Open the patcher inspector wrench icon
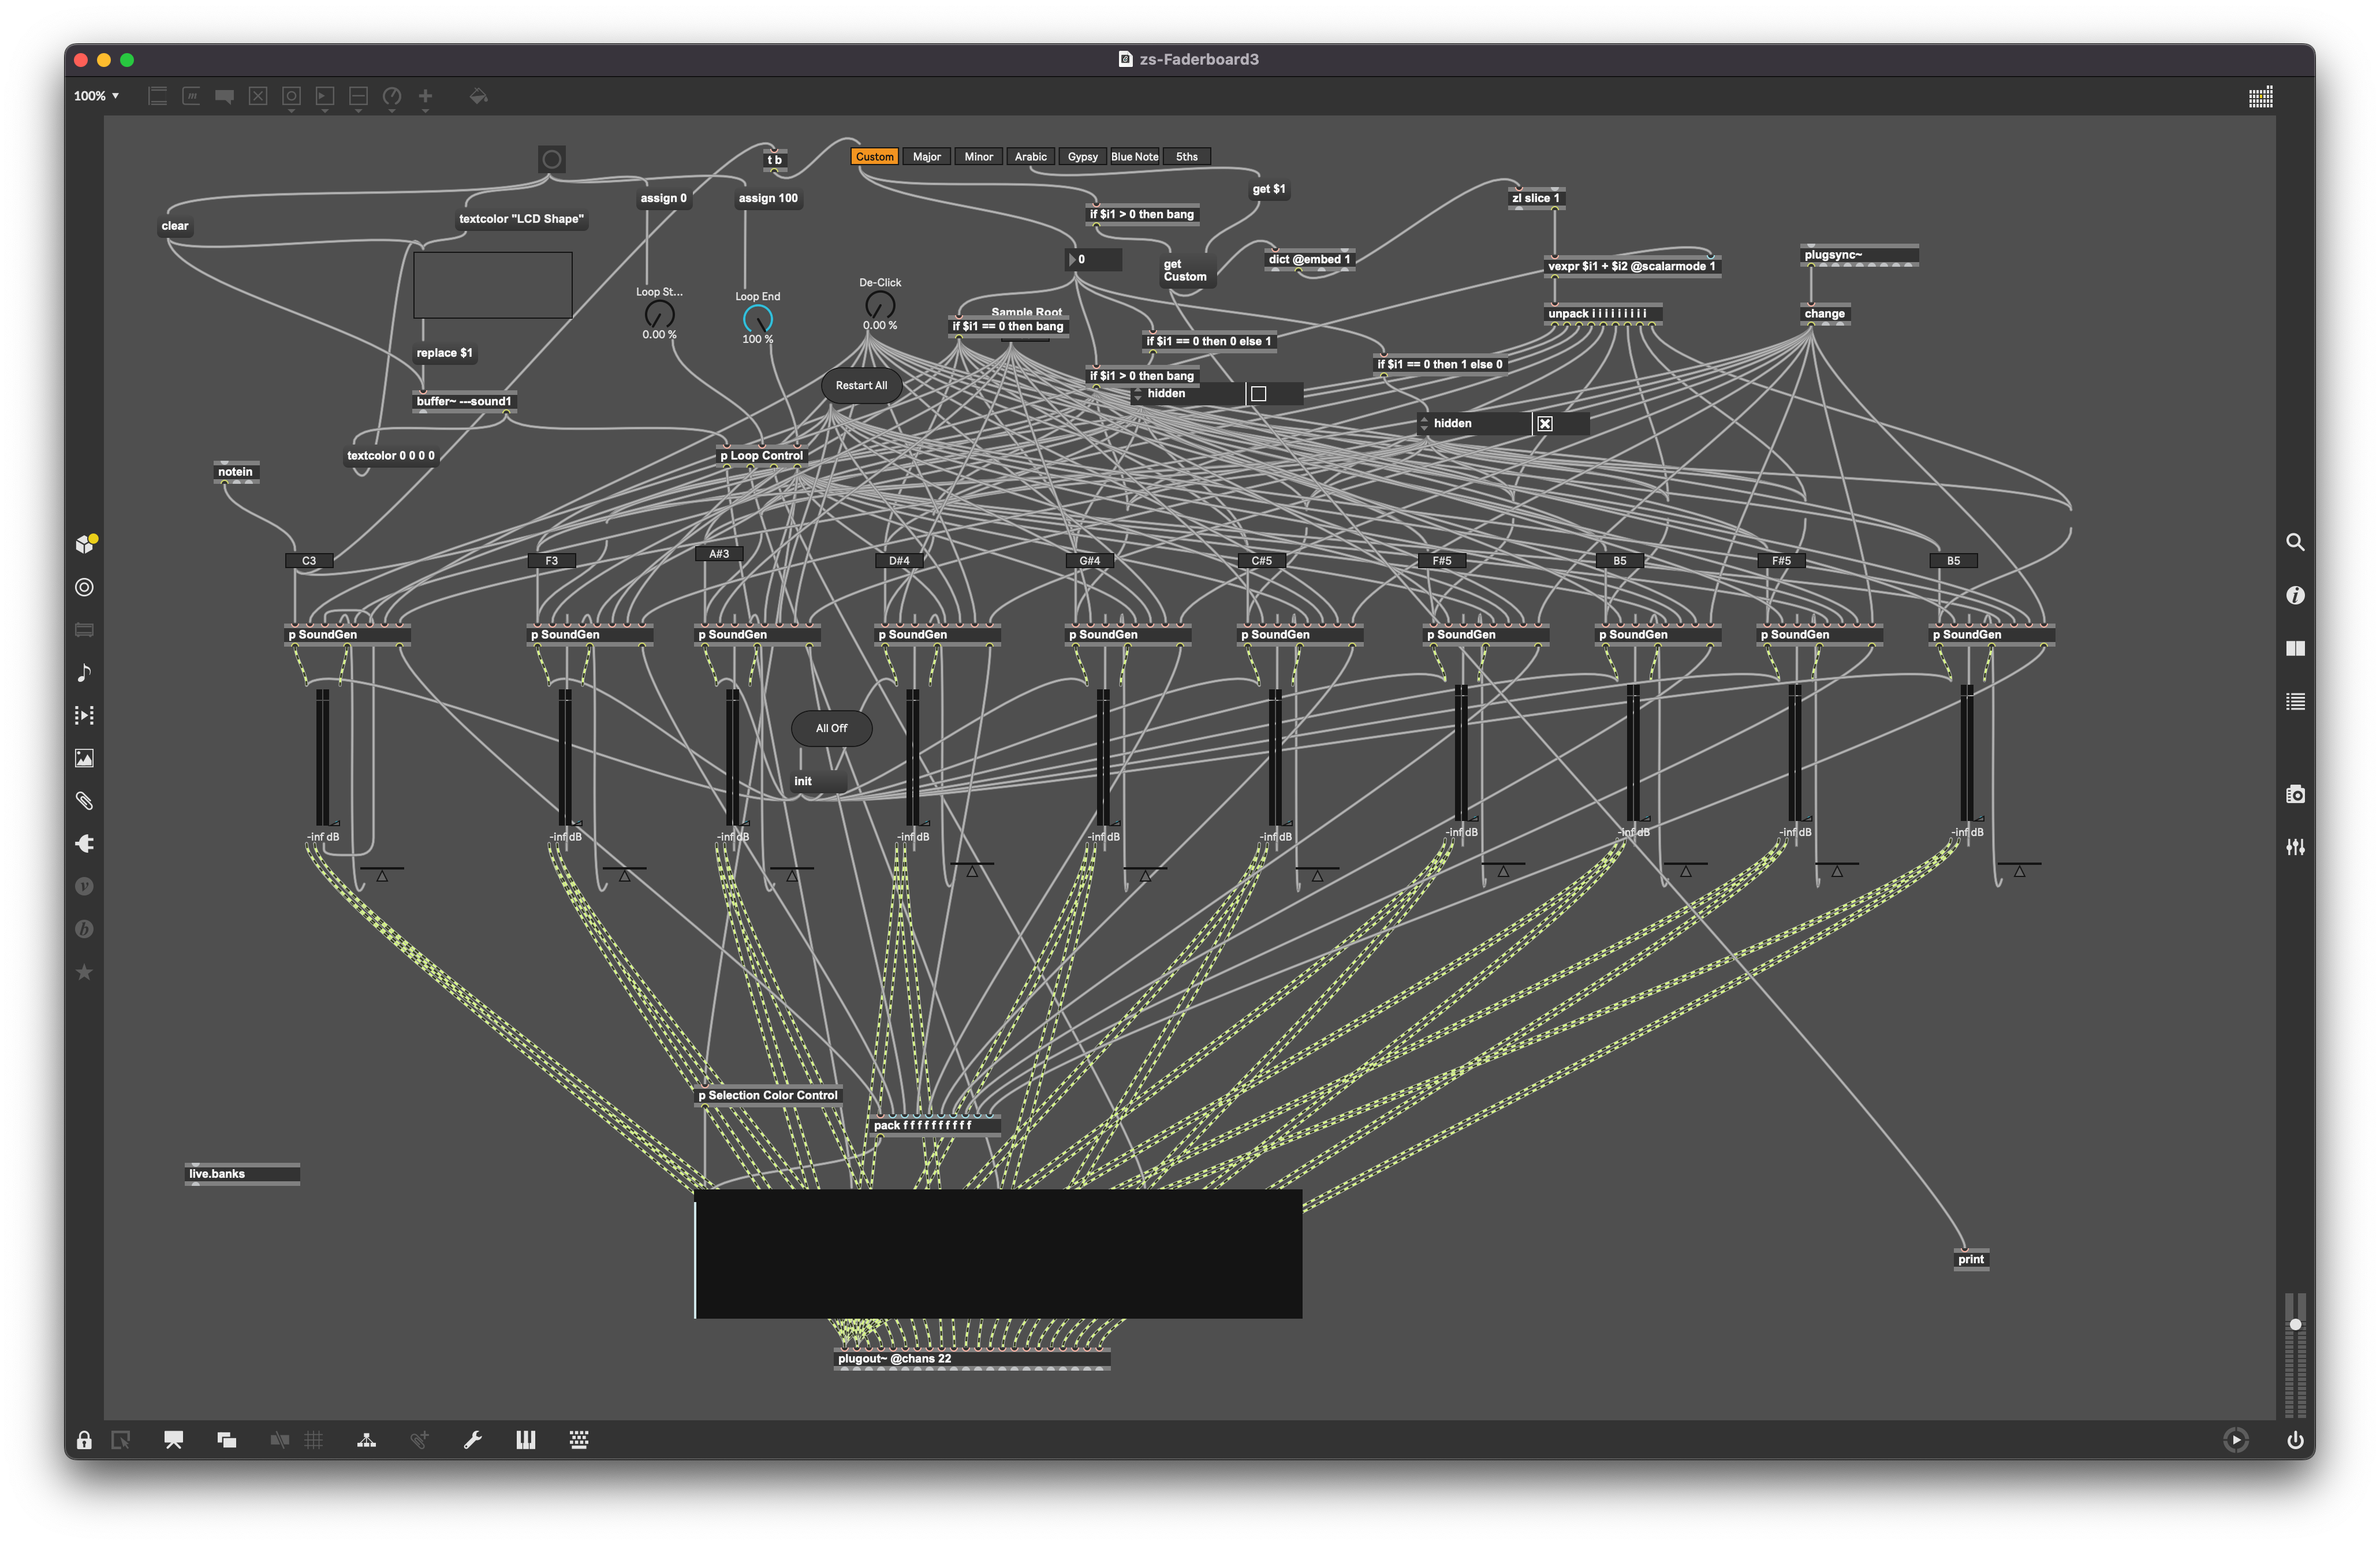2380x1545 pixels. [x=472, y=1440]
